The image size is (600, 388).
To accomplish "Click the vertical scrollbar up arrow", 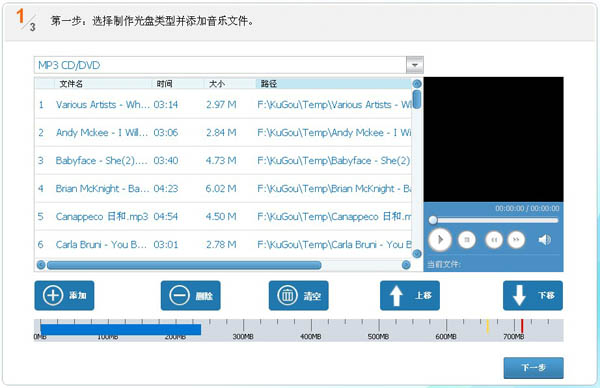I will pos(417,83).
